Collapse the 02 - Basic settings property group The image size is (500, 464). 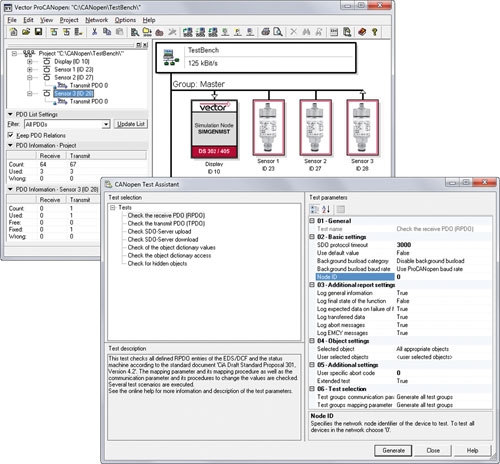click(x=312, y=237)
